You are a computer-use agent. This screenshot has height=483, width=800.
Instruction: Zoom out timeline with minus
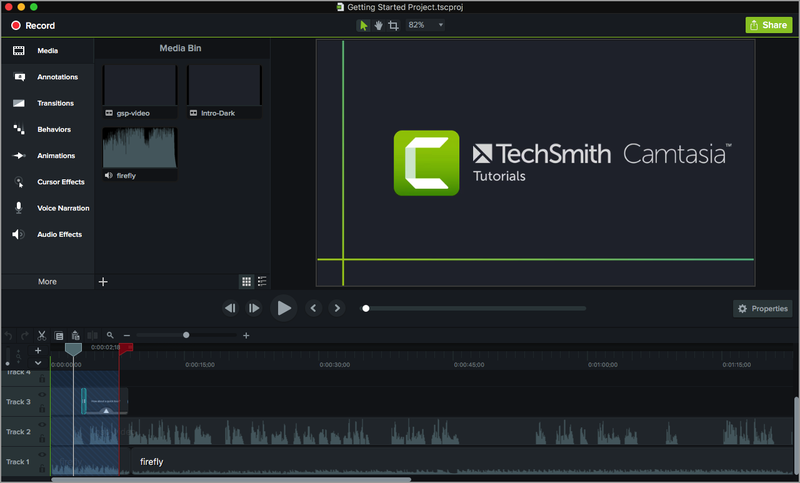tap(127, 336)
